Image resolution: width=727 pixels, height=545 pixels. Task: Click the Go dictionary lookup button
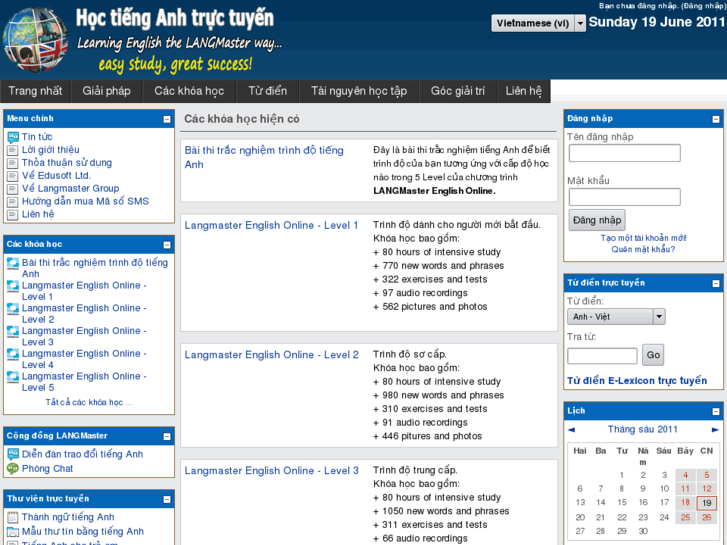click(x=653, y=355)
